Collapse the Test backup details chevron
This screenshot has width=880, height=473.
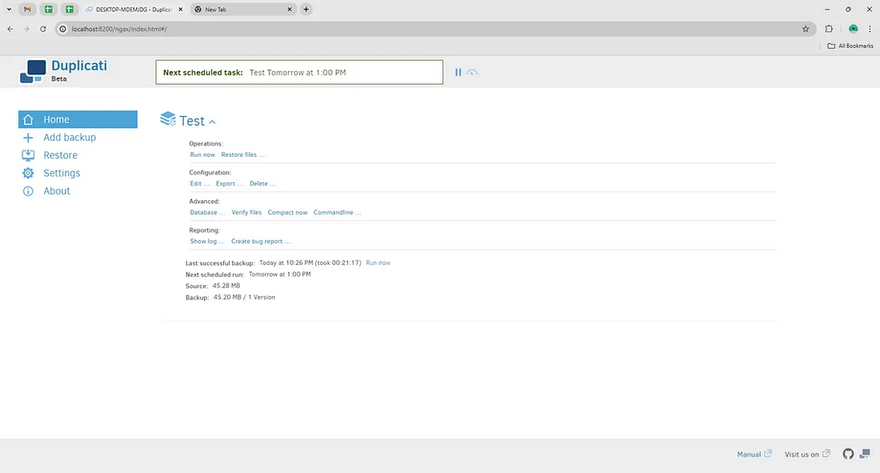pyautogui.click(x=212, y=122)
